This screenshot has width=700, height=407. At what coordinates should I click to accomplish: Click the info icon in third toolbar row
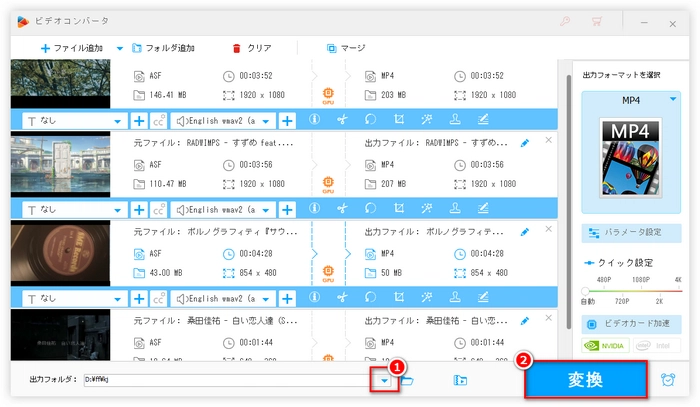click(314, 297)
